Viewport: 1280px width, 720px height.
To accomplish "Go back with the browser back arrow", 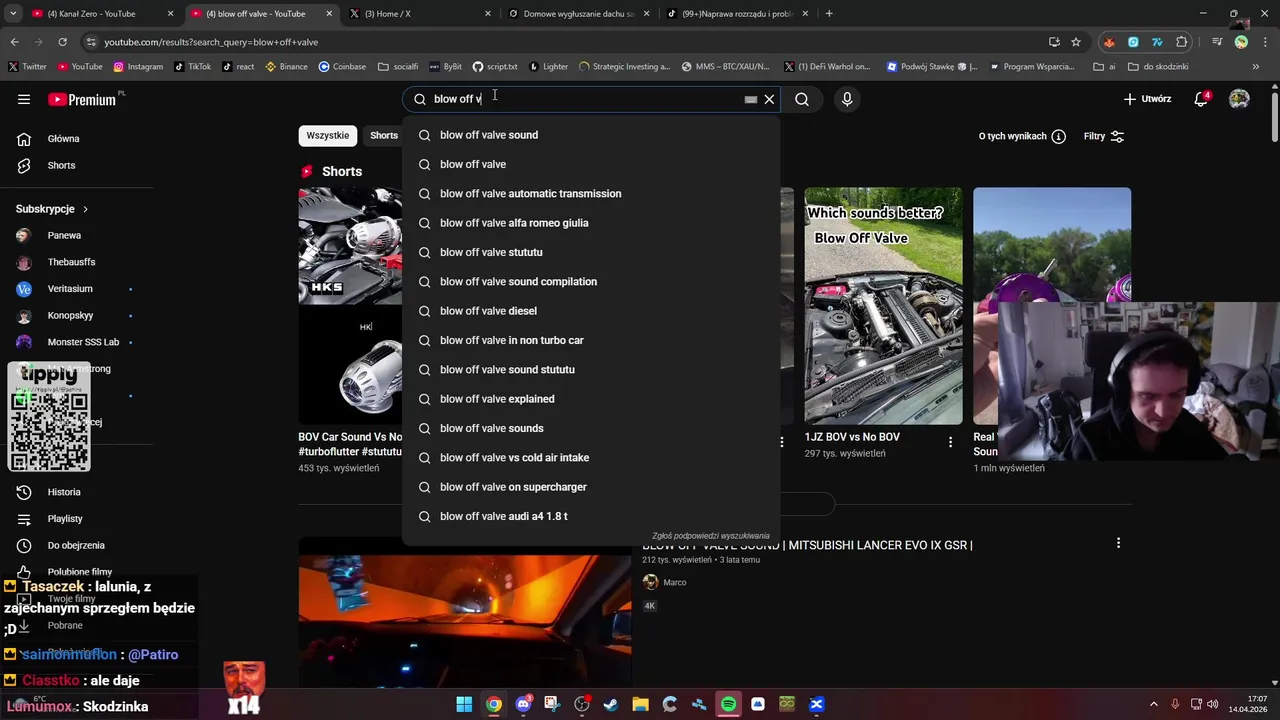I will click(x=14, y=42).
